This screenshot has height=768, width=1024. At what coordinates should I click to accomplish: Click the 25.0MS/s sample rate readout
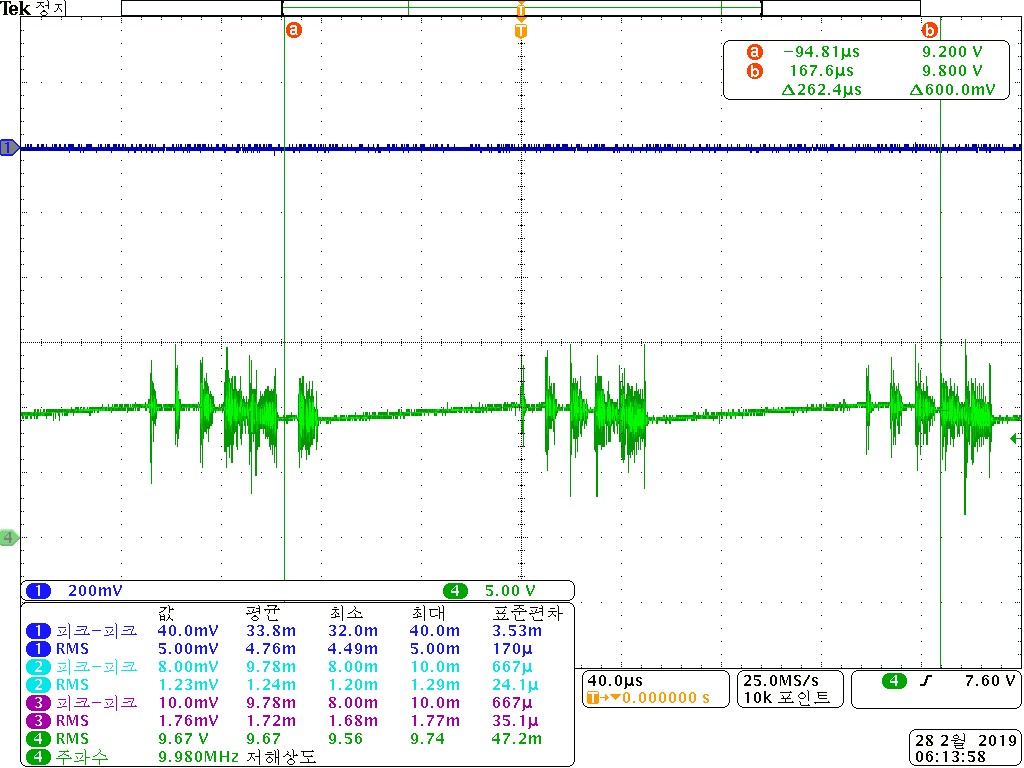[x=780, y=680]
